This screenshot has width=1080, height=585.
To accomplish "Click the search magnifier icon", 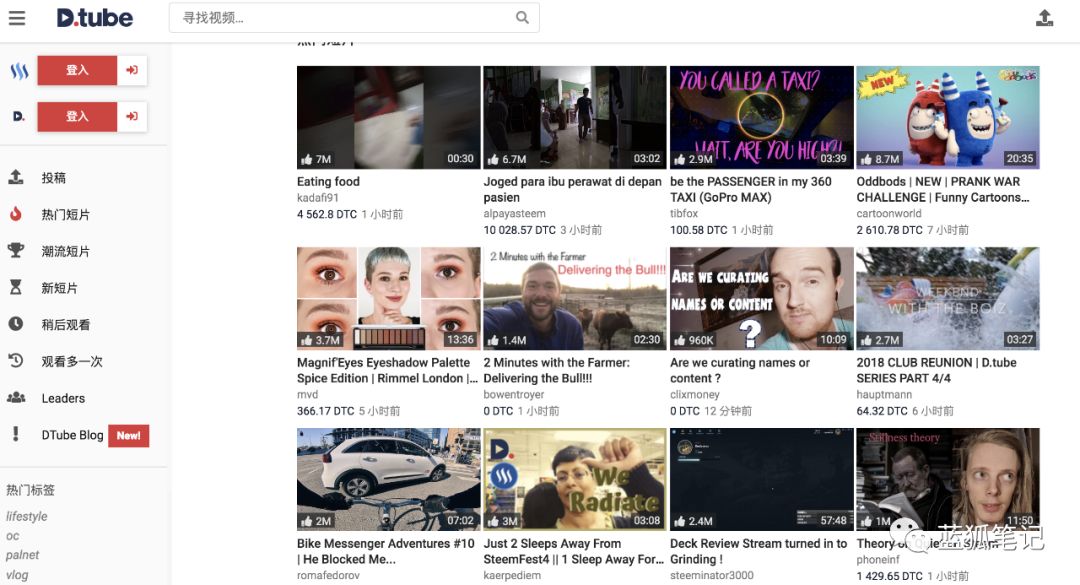I will (522, 18).
